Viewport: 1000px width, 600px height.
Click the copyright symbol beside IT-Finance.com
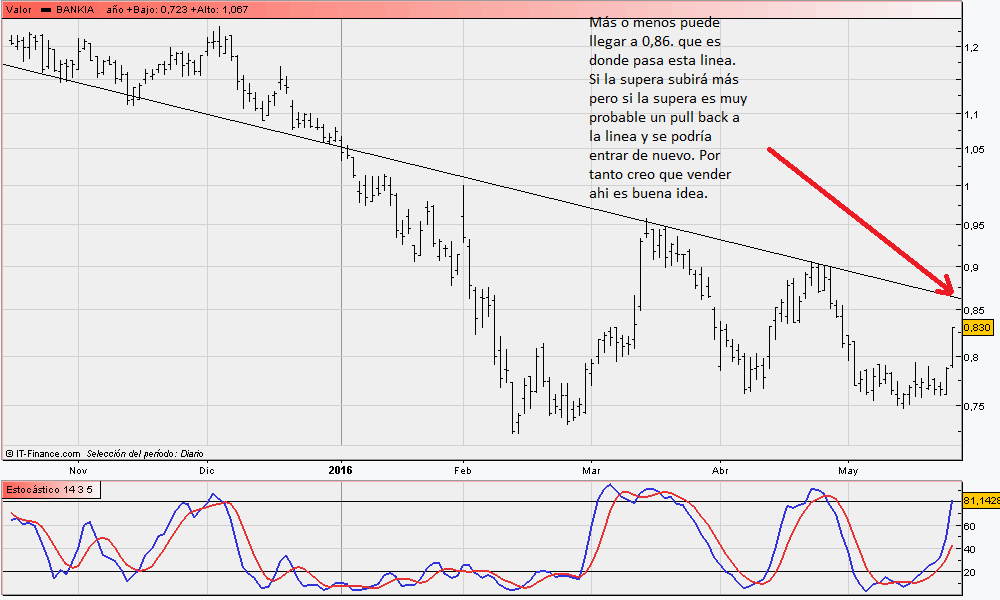point(9,453)
